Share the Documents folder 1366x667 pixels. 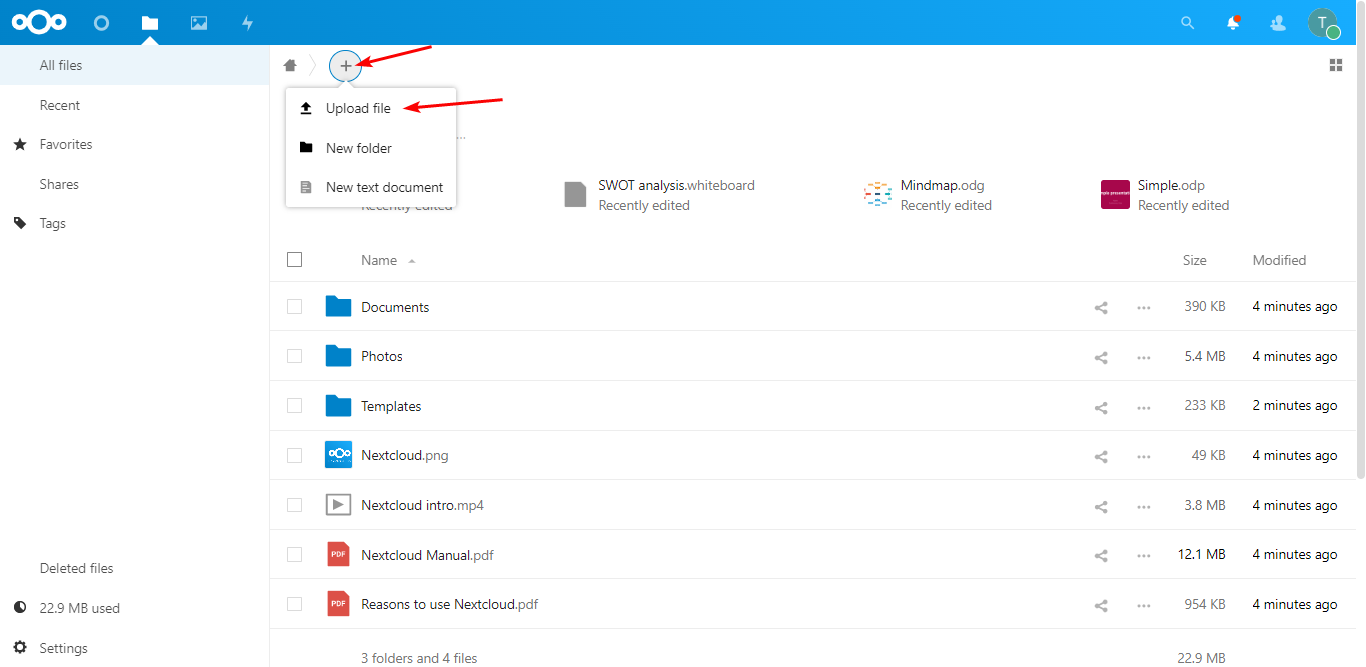1101,307
